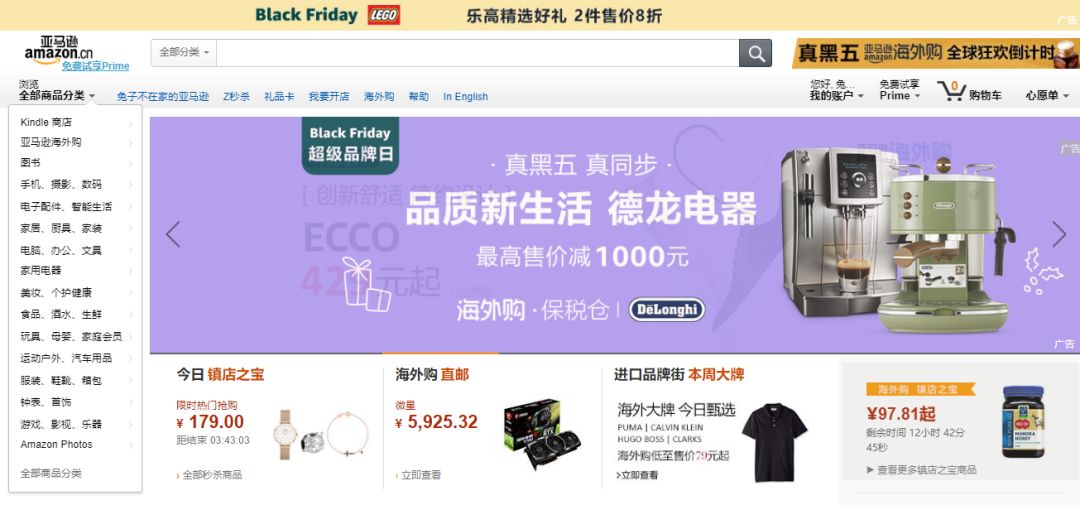Click the LEGO logo in top banner
This screenshot has height=505, width=1080.
pyautogui.click(x=384, y=15)
